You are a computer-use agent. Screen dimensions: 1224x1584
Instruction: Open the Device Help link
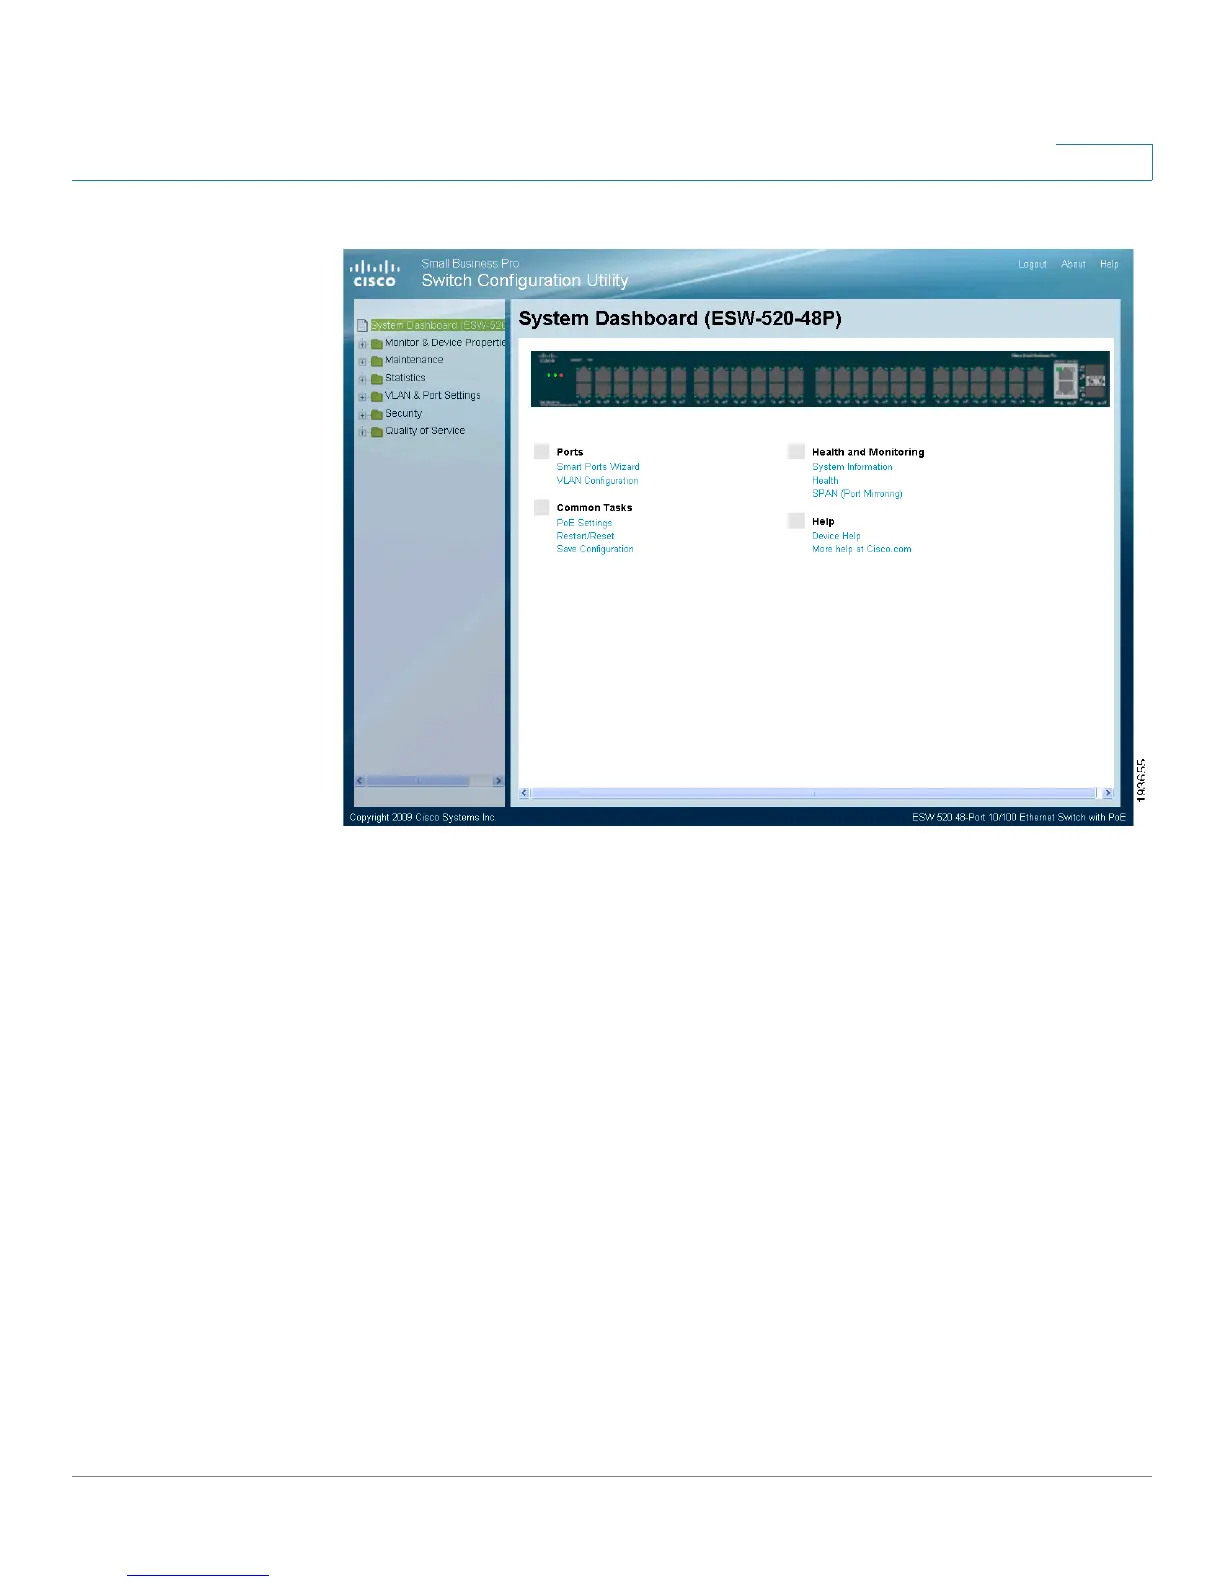[x=836, y=536]
